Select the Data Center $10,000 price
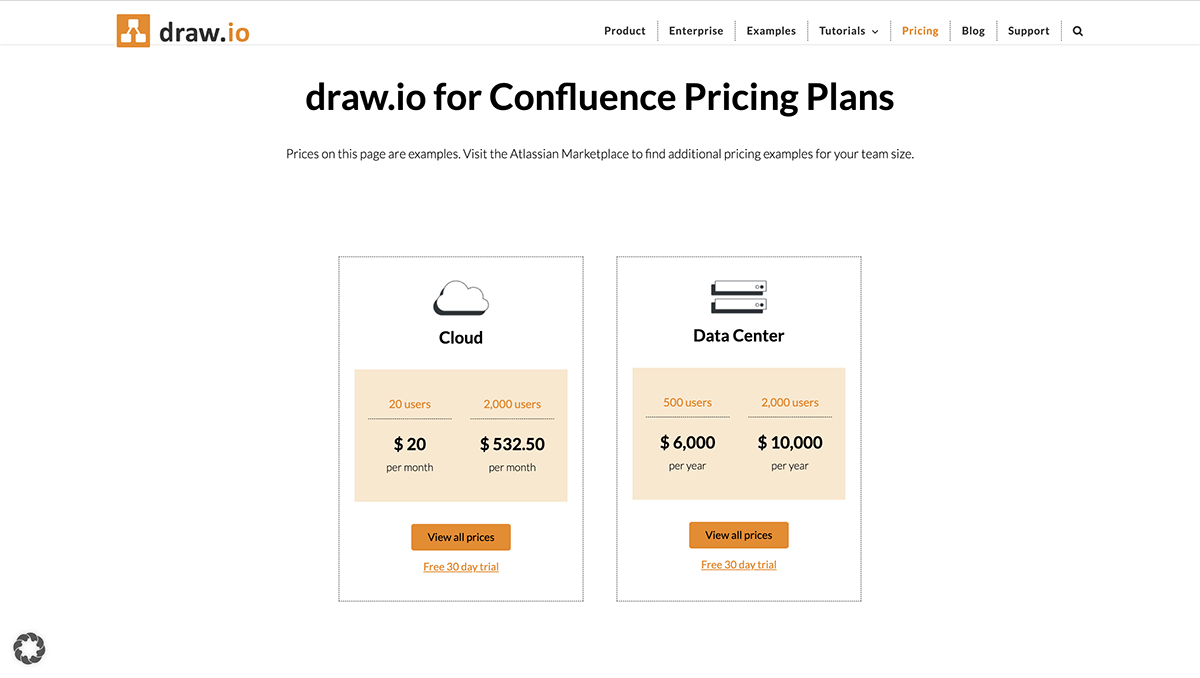The height and width of the screenshot is (678, 1200). [790, 442]
